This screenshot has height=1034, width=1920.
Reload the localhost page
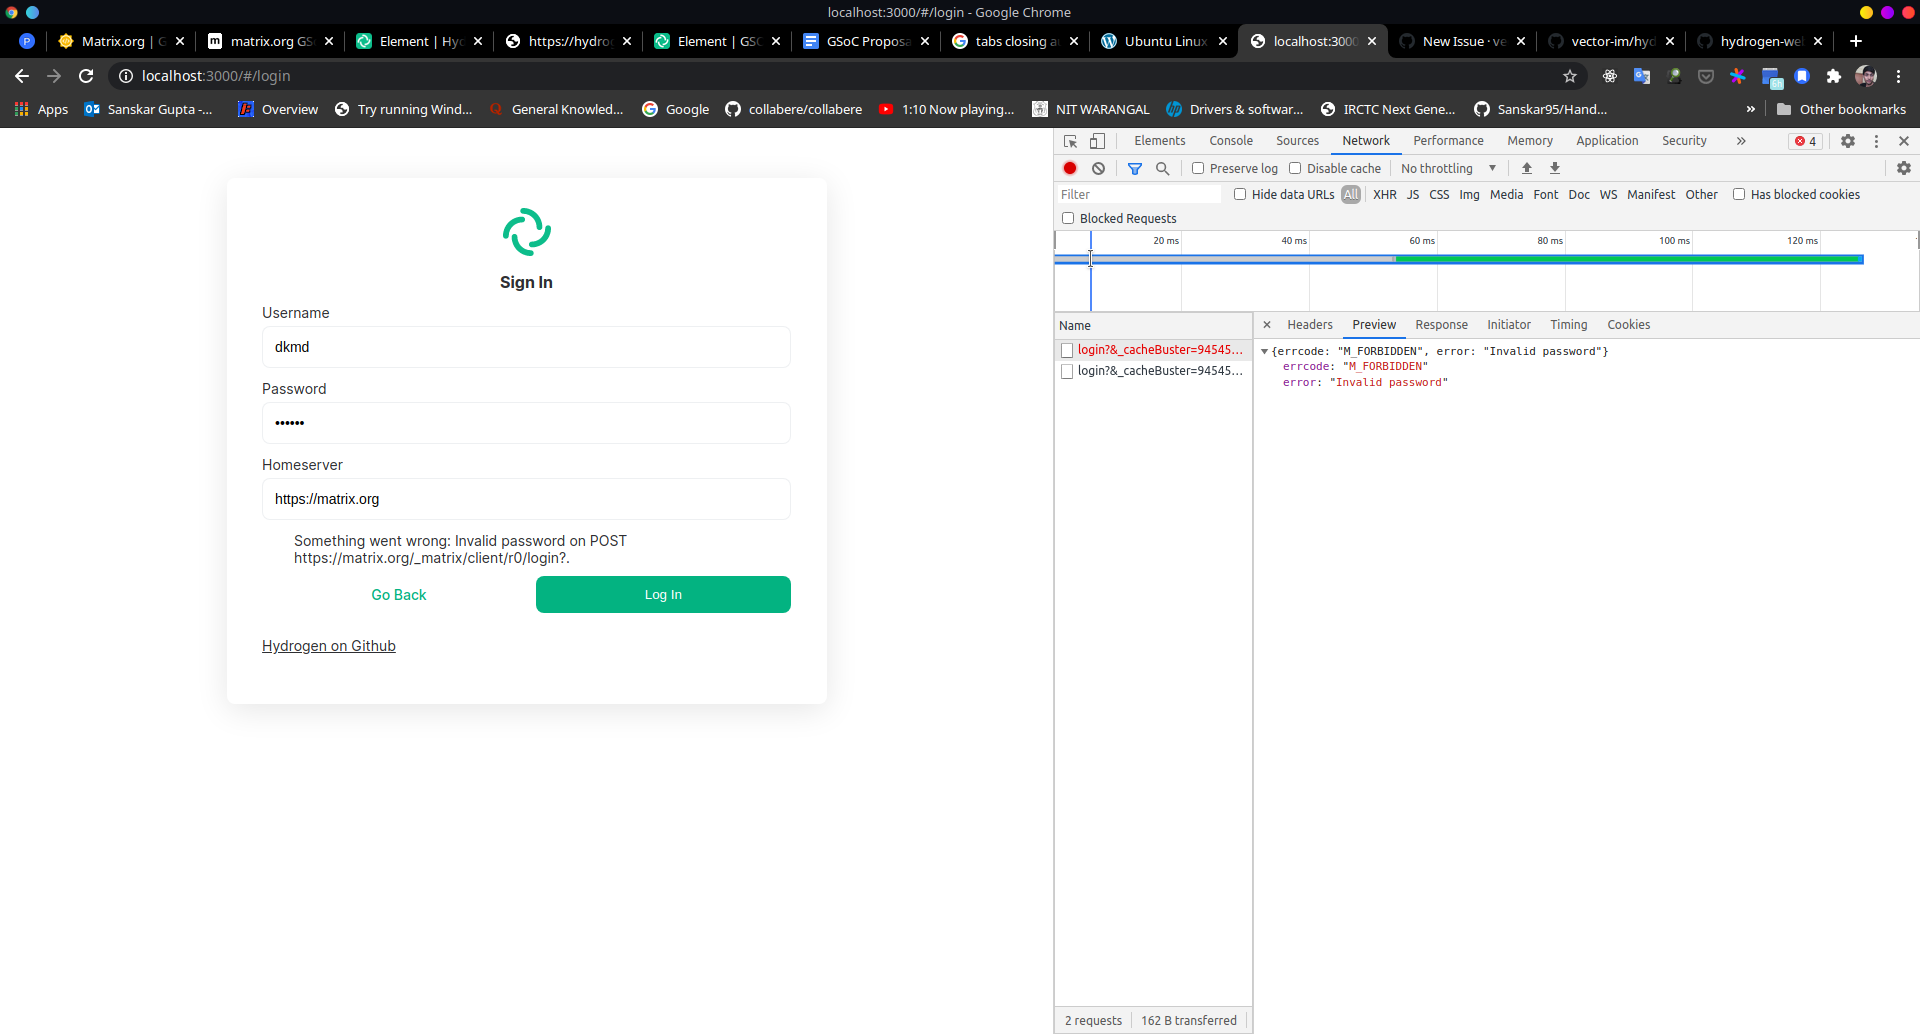(x=86, y=76)
